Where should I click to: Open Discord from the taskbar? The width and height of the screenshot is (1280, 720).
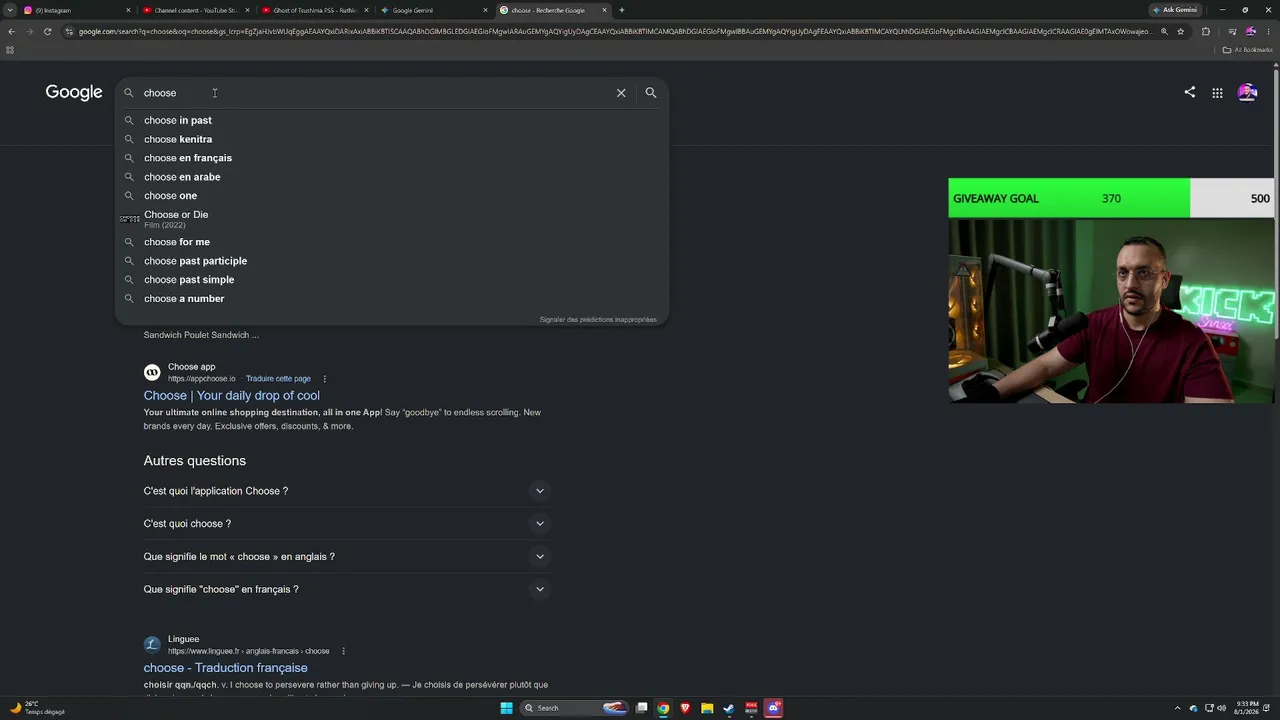(x=773, y=708)
